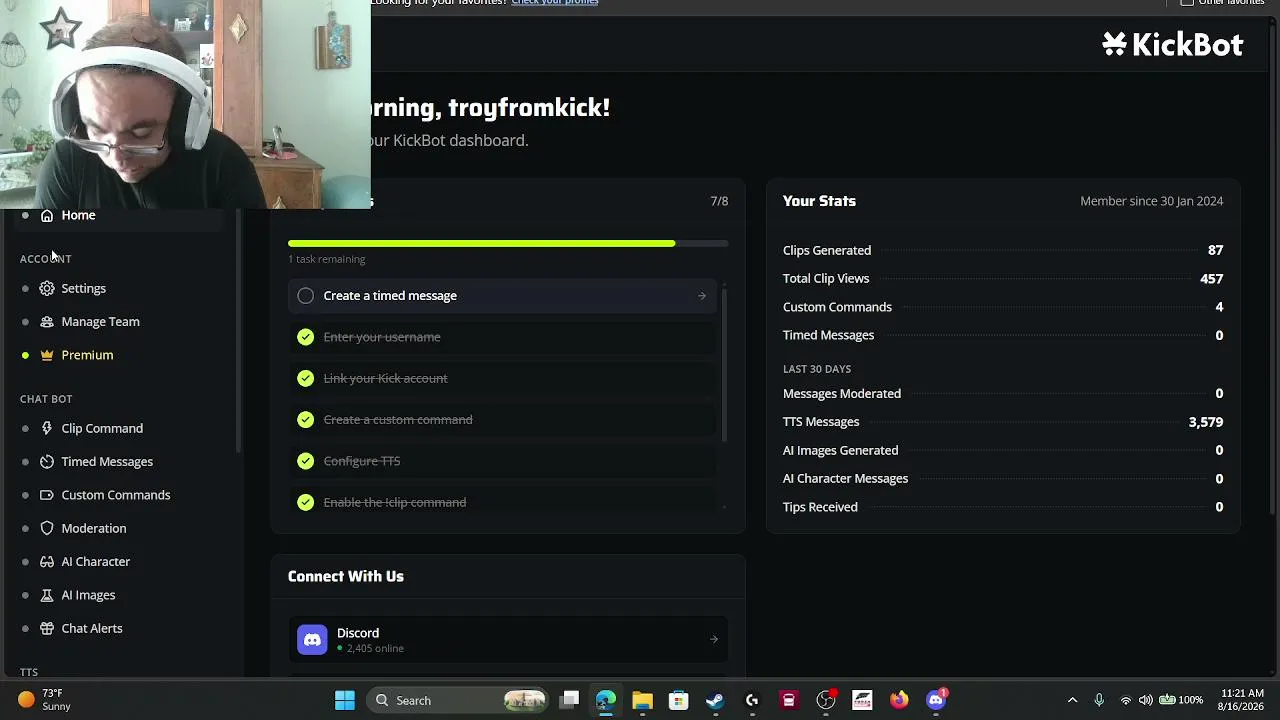Image resolution: width=1280 pixels, height=720 pixels.
Task: Click the KickBot logo
Action: 1172,44
